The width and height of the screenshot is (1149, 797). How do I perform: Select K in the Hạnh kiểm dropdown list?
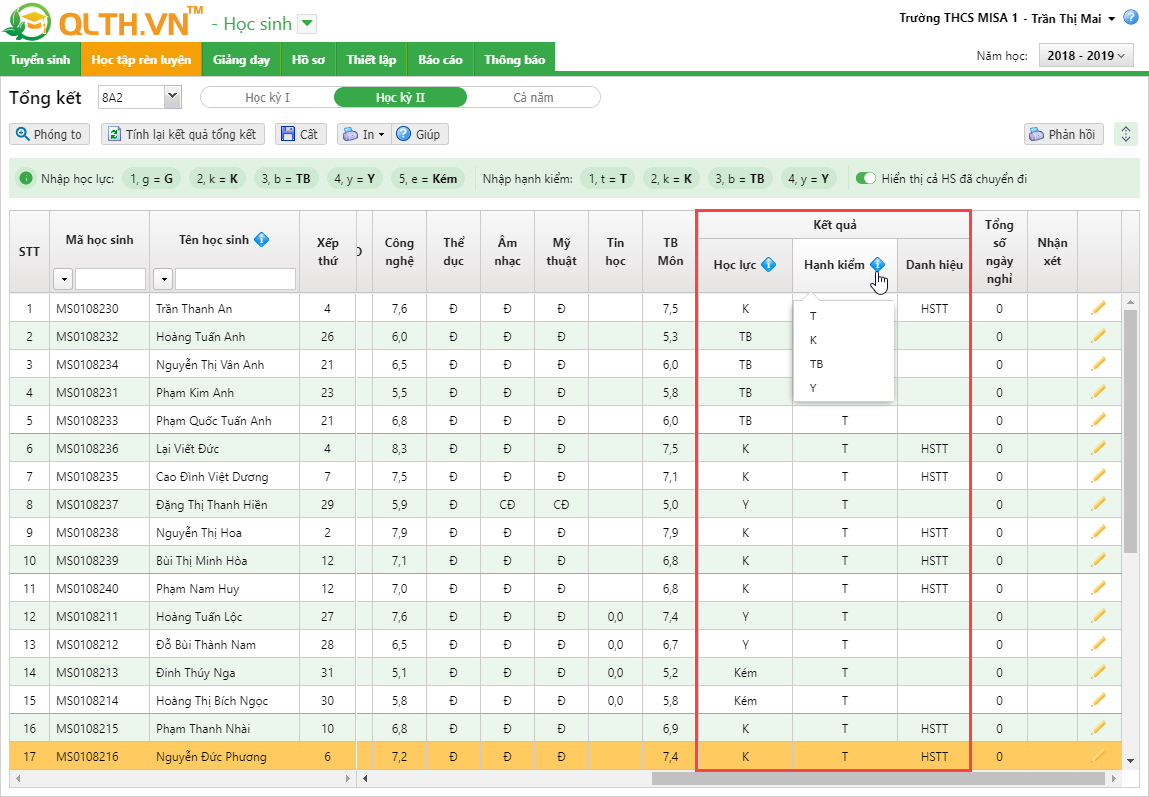tap(843, 340)
